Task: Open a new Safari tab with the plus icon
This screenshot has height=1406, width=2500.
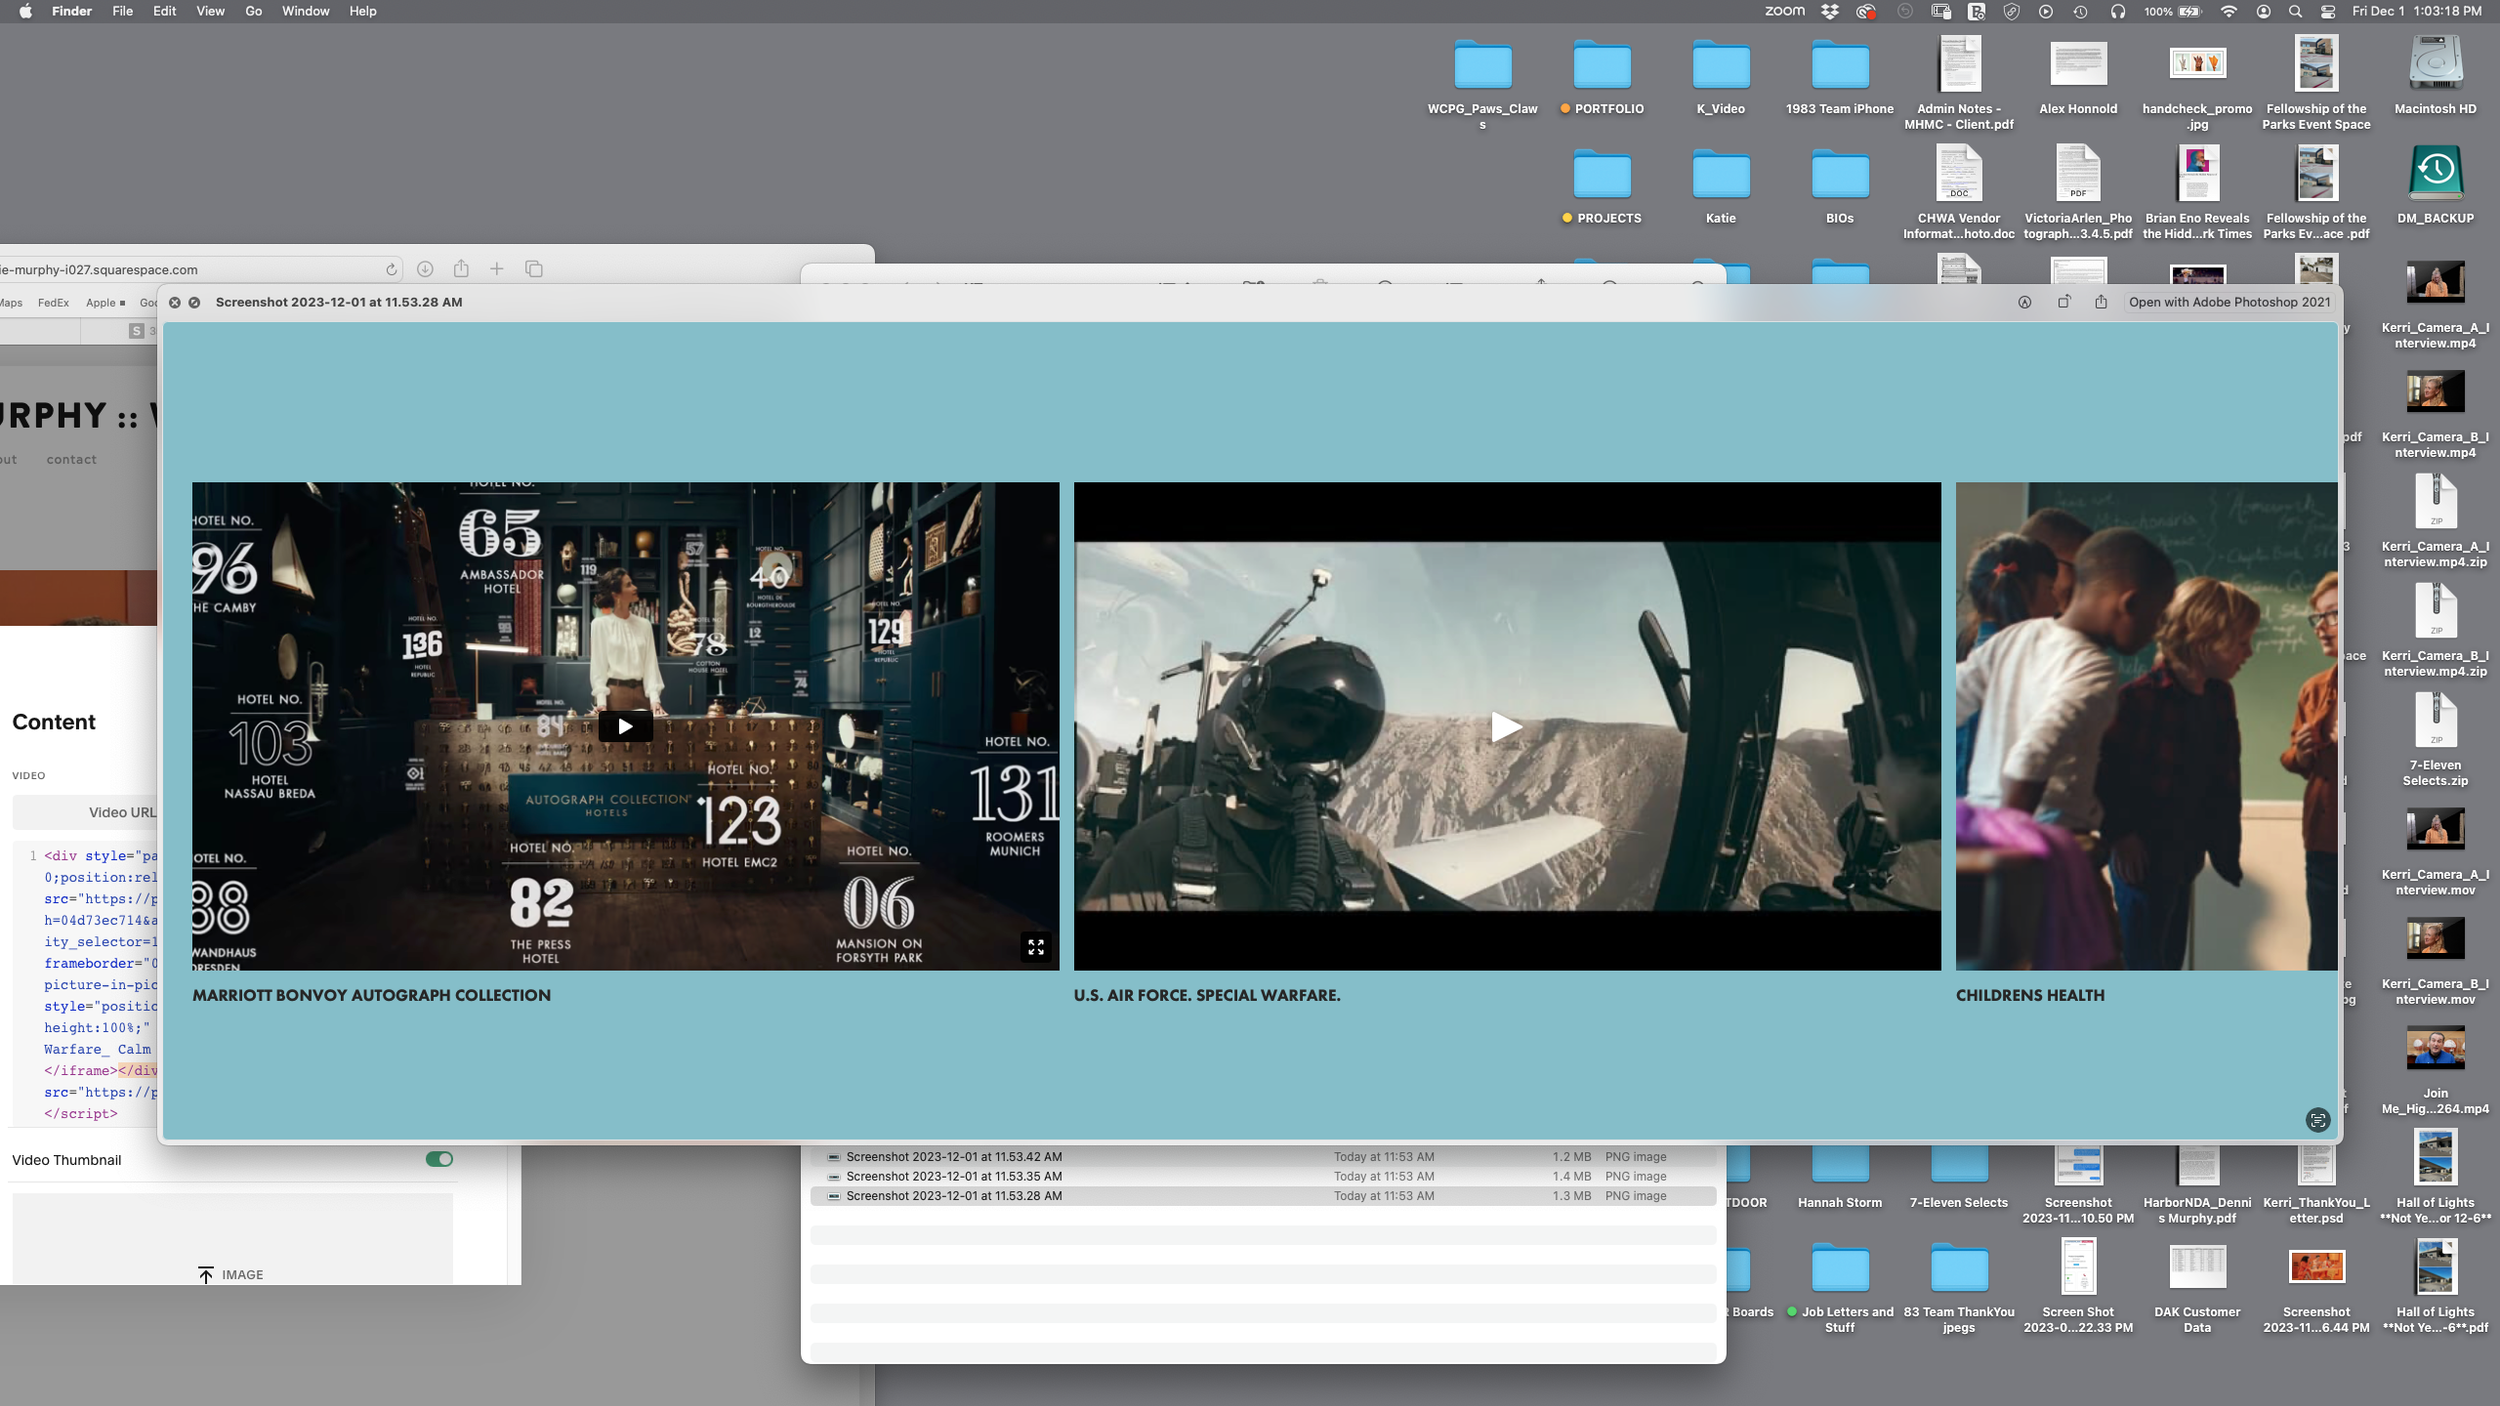Action: coord(497,269)
